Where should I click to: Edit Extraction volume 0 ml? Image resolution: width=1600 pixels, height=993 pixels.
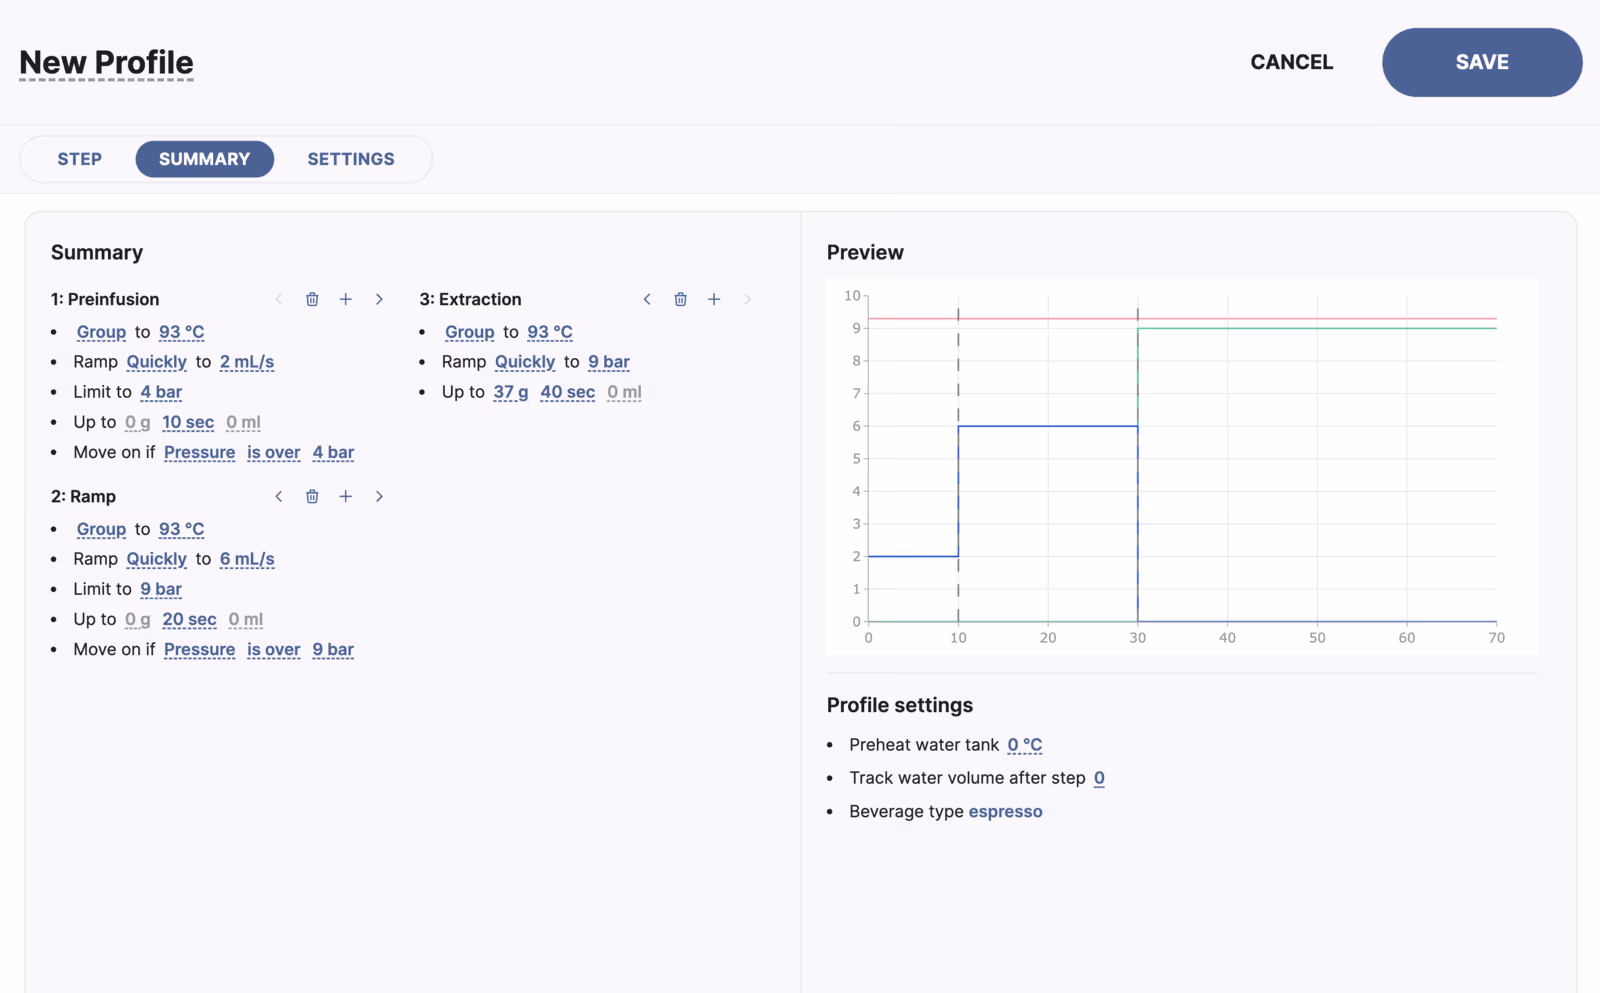coord(624,392)
